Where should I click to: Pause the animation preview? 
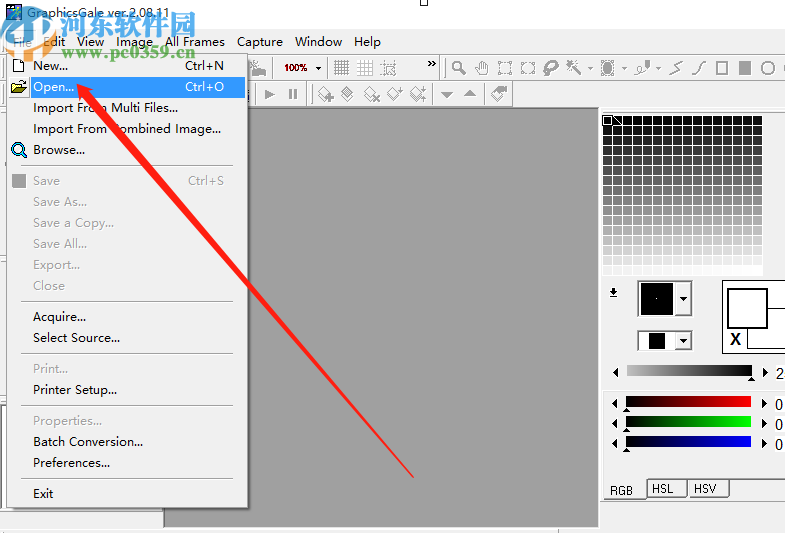click(293, 94)
